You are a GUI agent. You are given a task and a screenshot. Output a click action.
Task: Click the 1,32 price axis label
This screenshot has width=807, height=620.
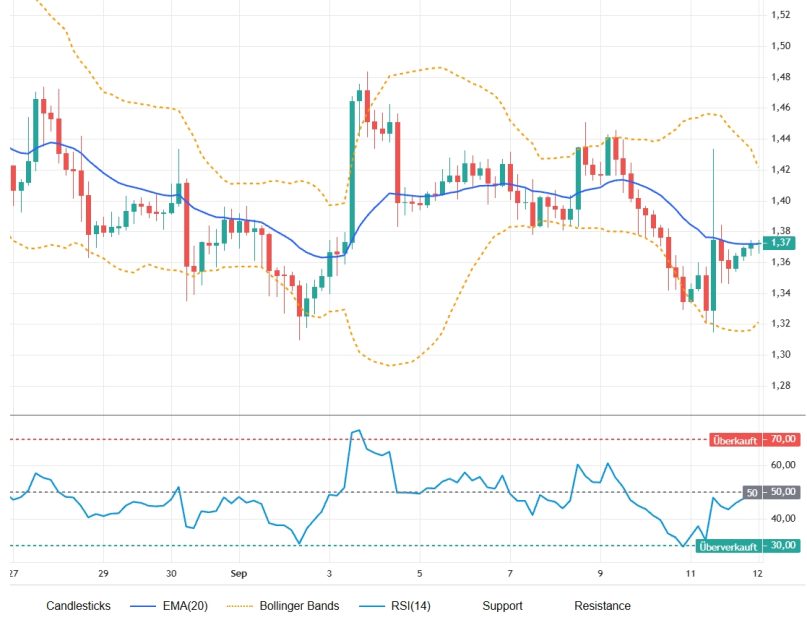[781, 323]
